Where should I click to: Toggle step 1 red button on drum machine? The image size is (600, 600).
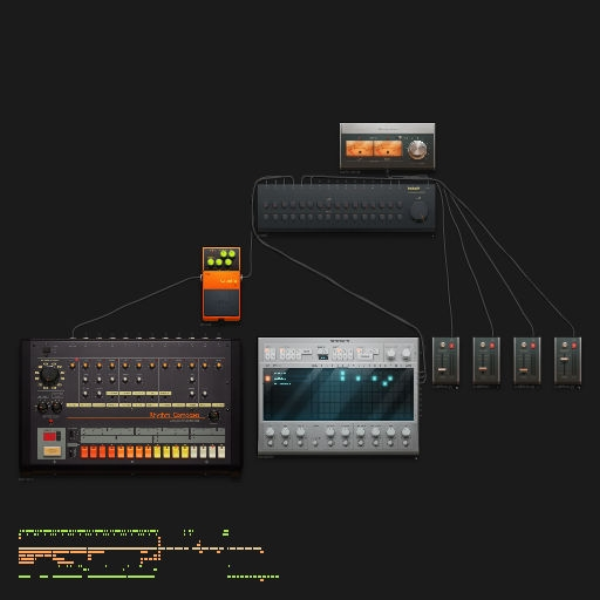(x=84, y=452)
